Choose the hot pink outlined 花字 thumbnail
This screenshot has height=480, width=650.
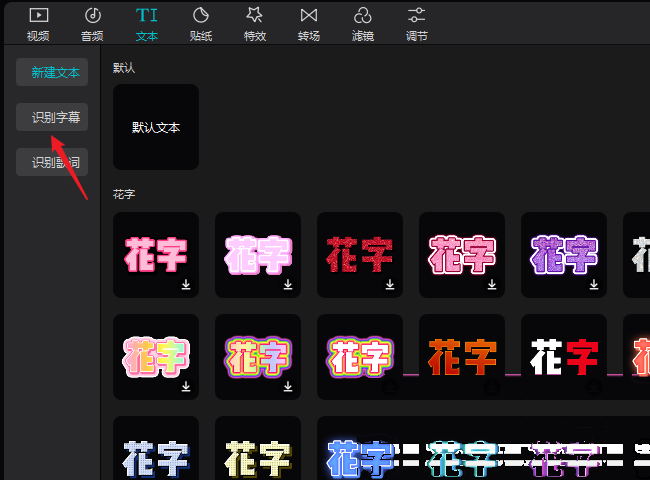[x=156, y=255]
